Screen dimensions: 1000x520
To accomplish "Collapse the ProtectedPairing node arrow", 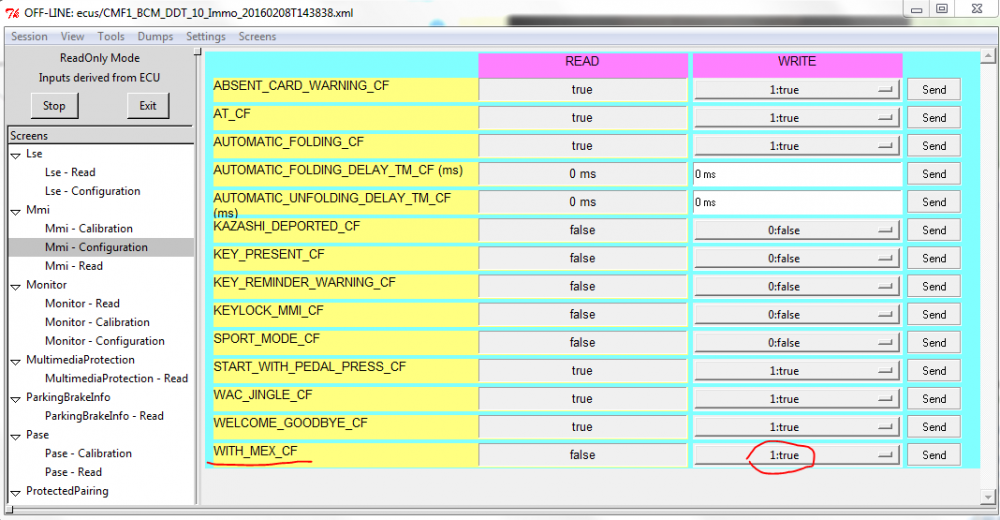I will pos(15,493).
